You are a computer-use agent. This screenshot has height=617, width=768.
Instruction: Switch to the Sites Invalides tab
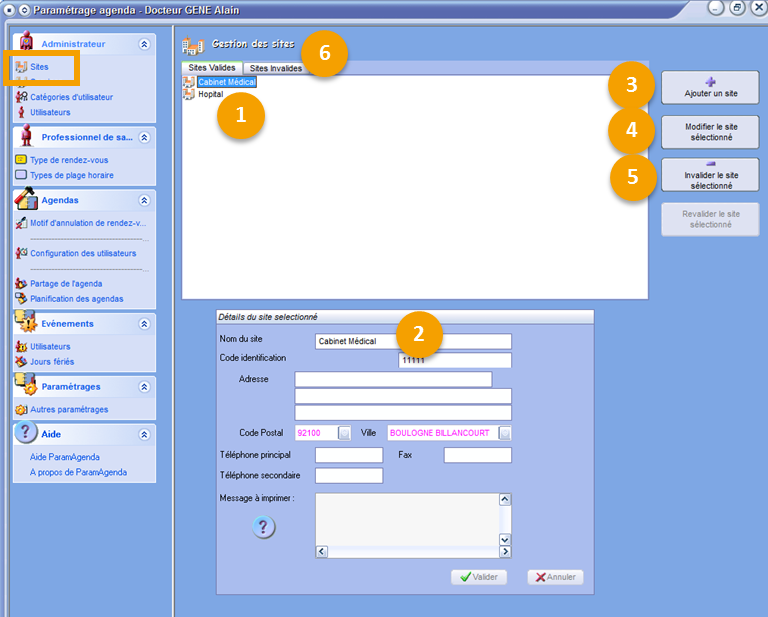tap(275, 68)
